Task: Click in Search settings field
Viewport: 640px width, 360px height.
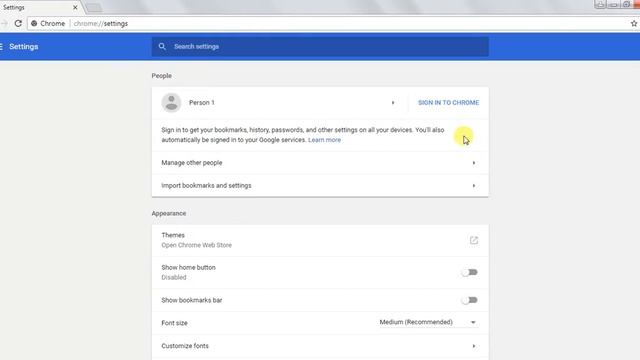Action: tap(320, 47)
